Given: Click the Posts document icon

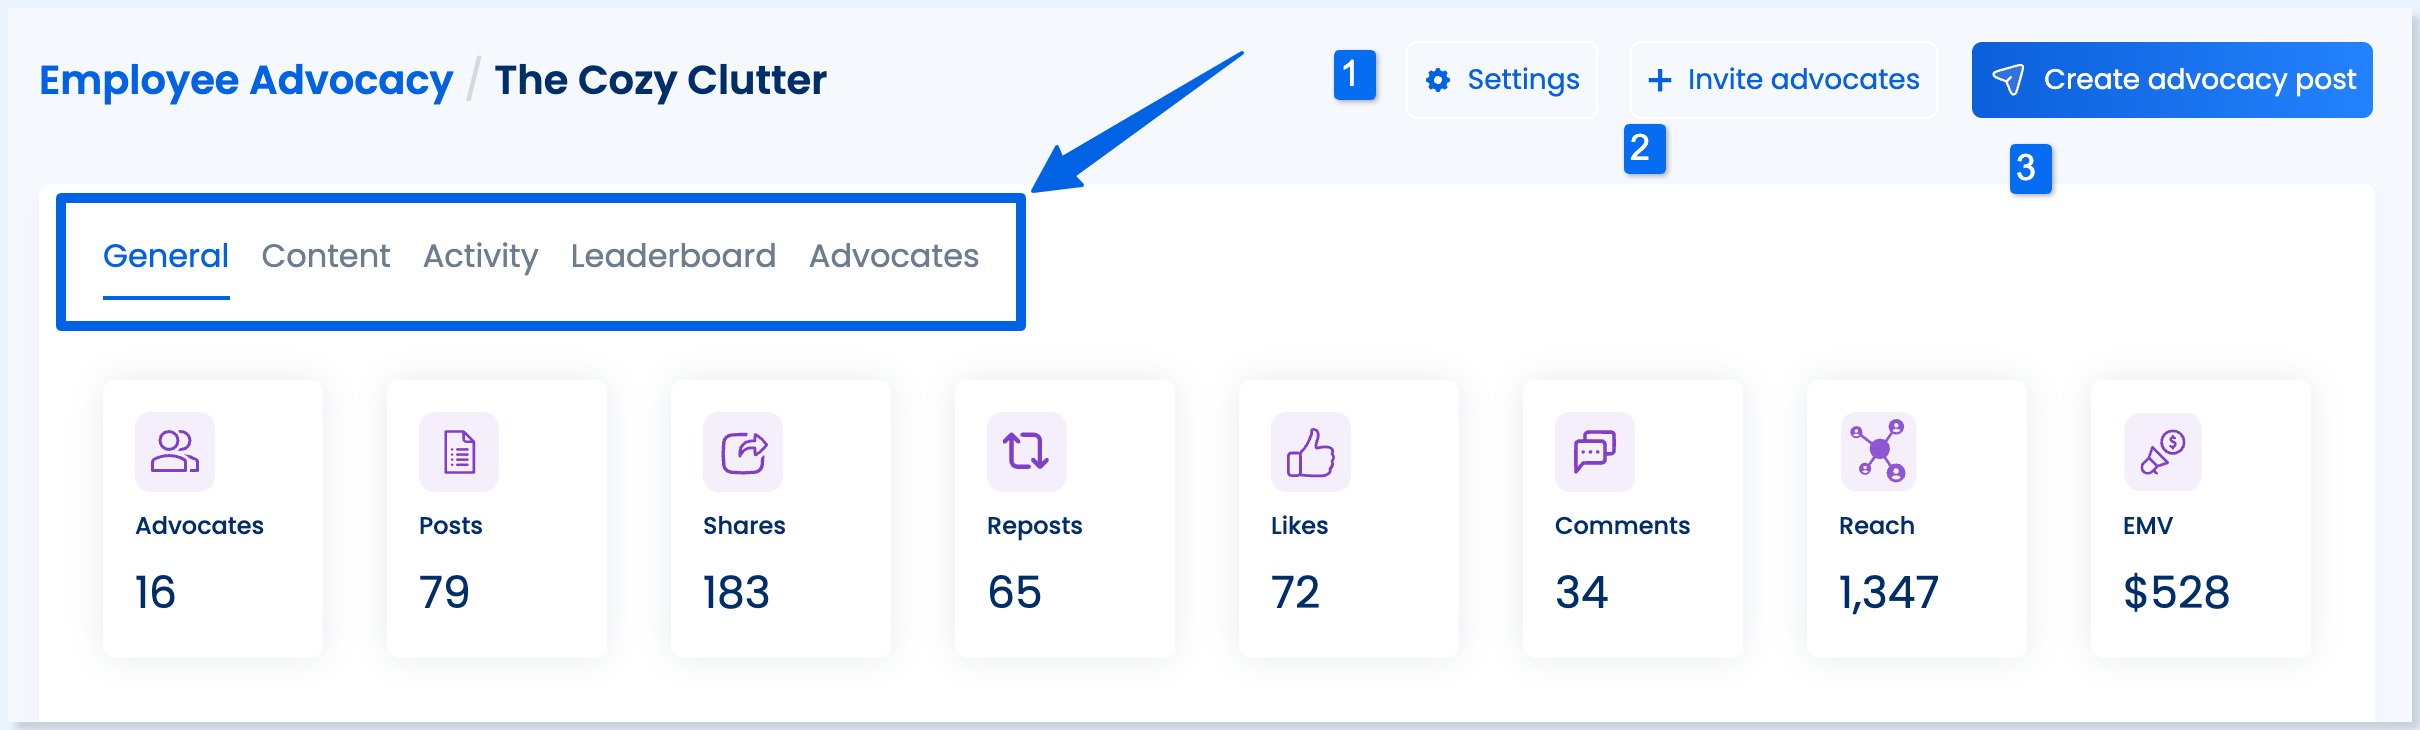Looking at the screenshot, I should [x=458, y=452].
